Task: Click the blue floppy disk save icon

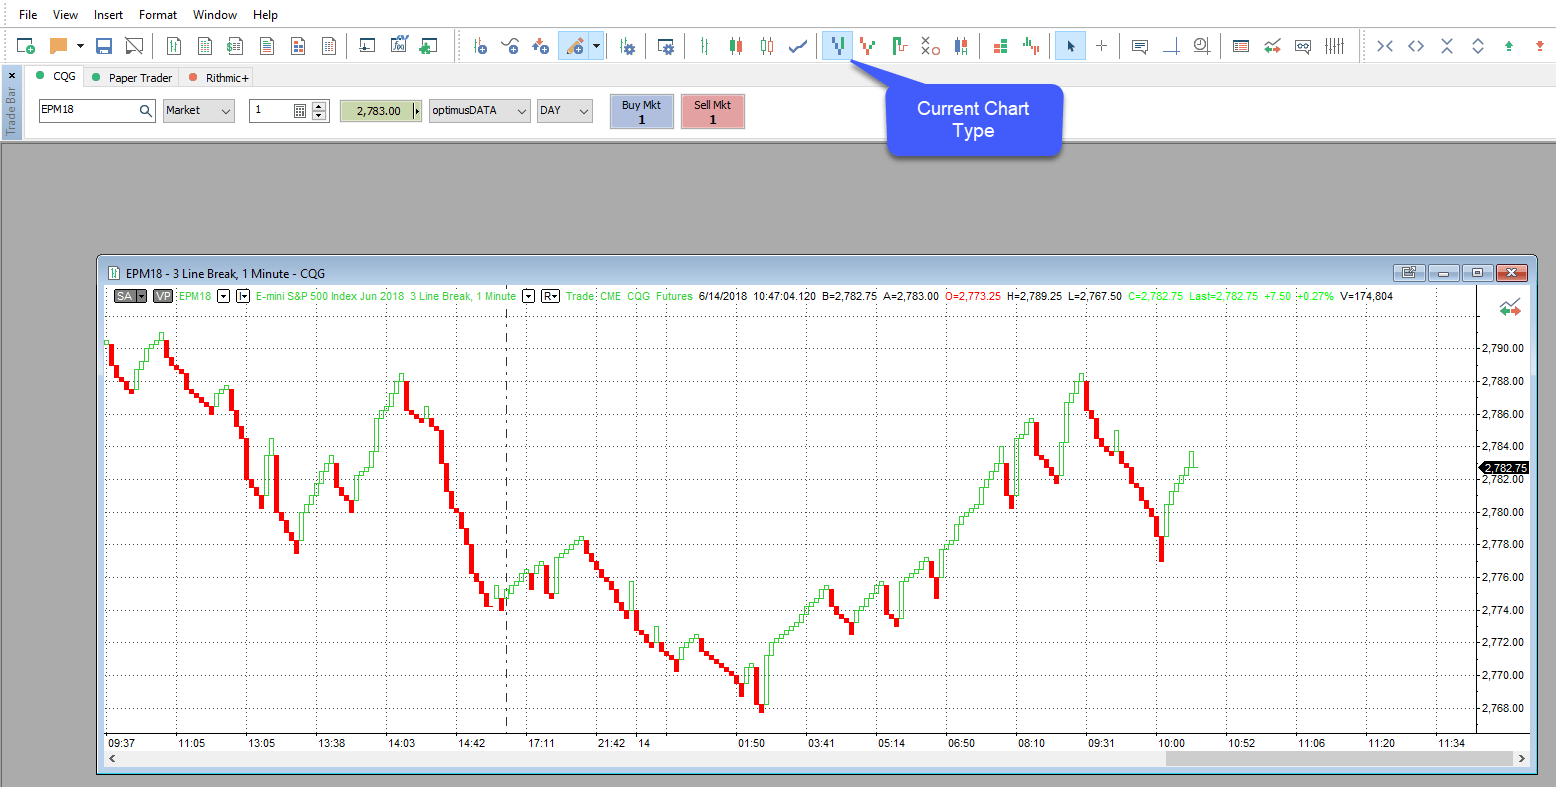Action: [104, 46]
